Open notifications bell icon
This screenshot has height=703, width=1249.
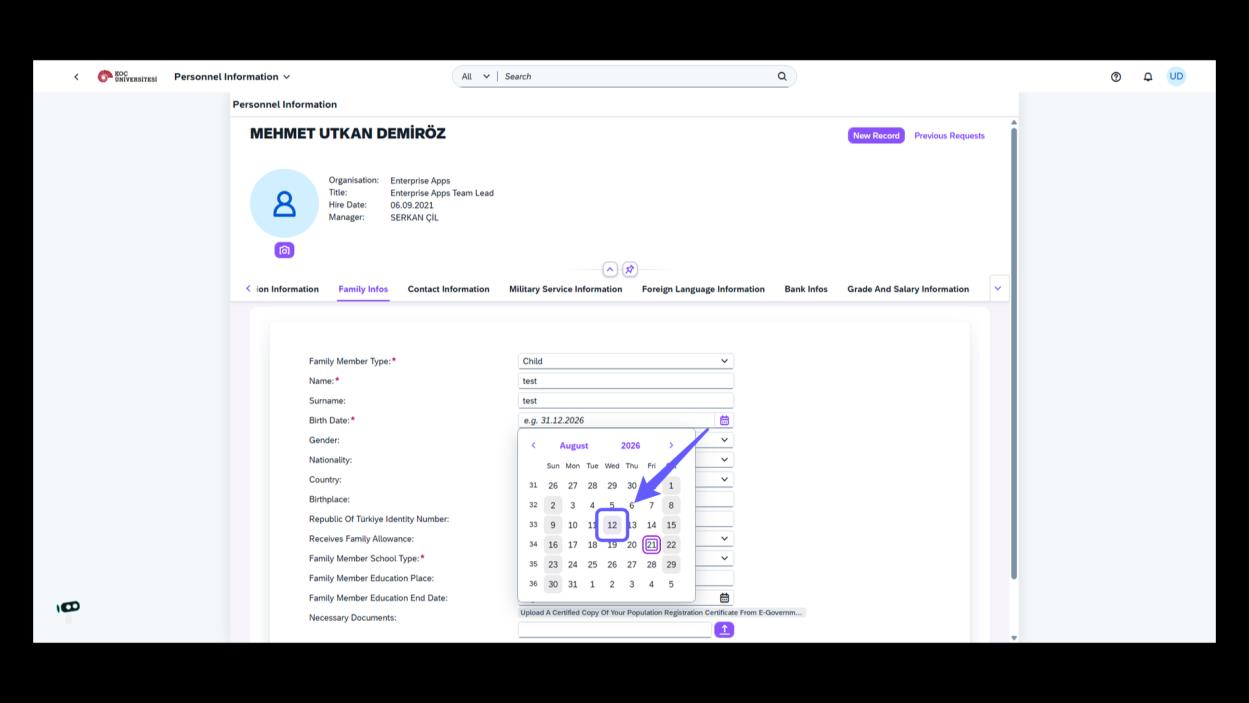click(x=1148, y=77)
